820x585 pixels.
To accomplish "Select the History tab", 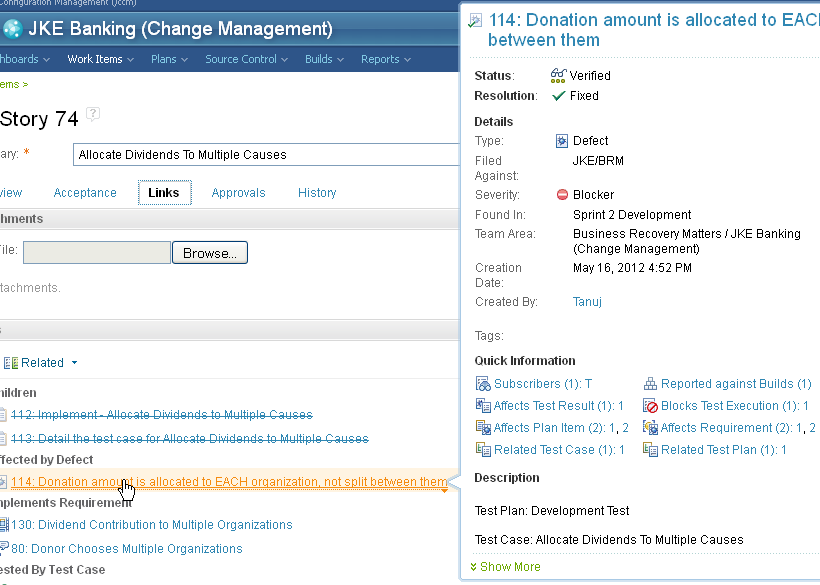I will coord(317,193).
